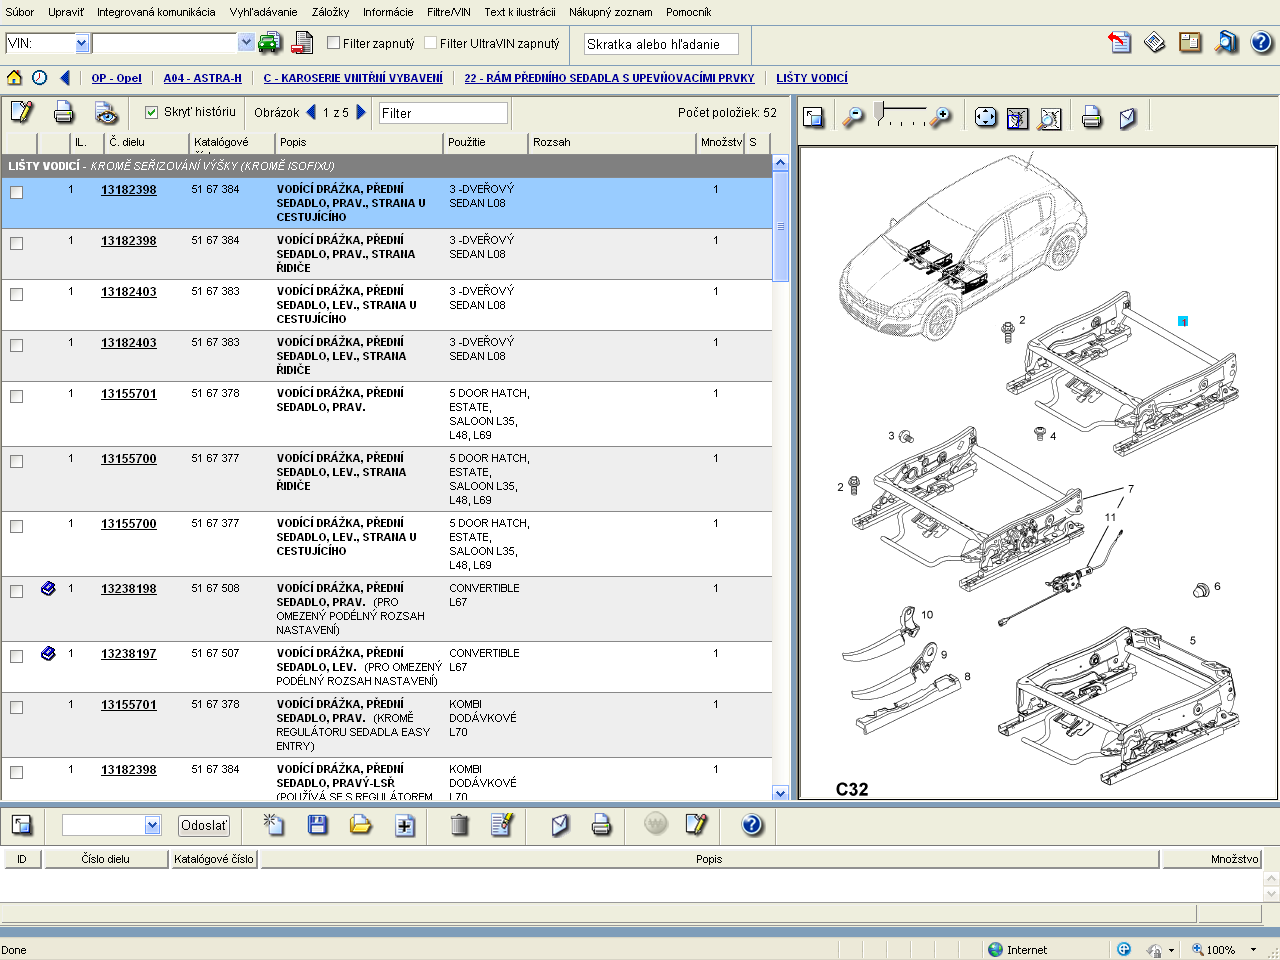Click the green car vehicle lookup icon
Viewport: 1280px width, 960px height.
point(270,43)
